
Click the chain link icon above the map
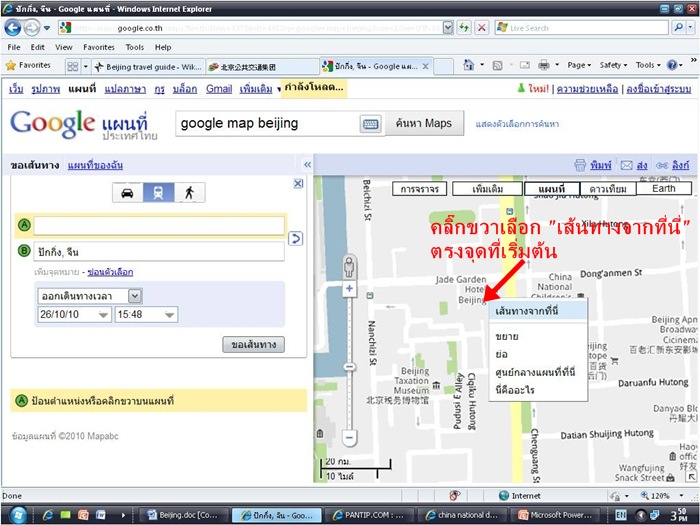(662, 166)
